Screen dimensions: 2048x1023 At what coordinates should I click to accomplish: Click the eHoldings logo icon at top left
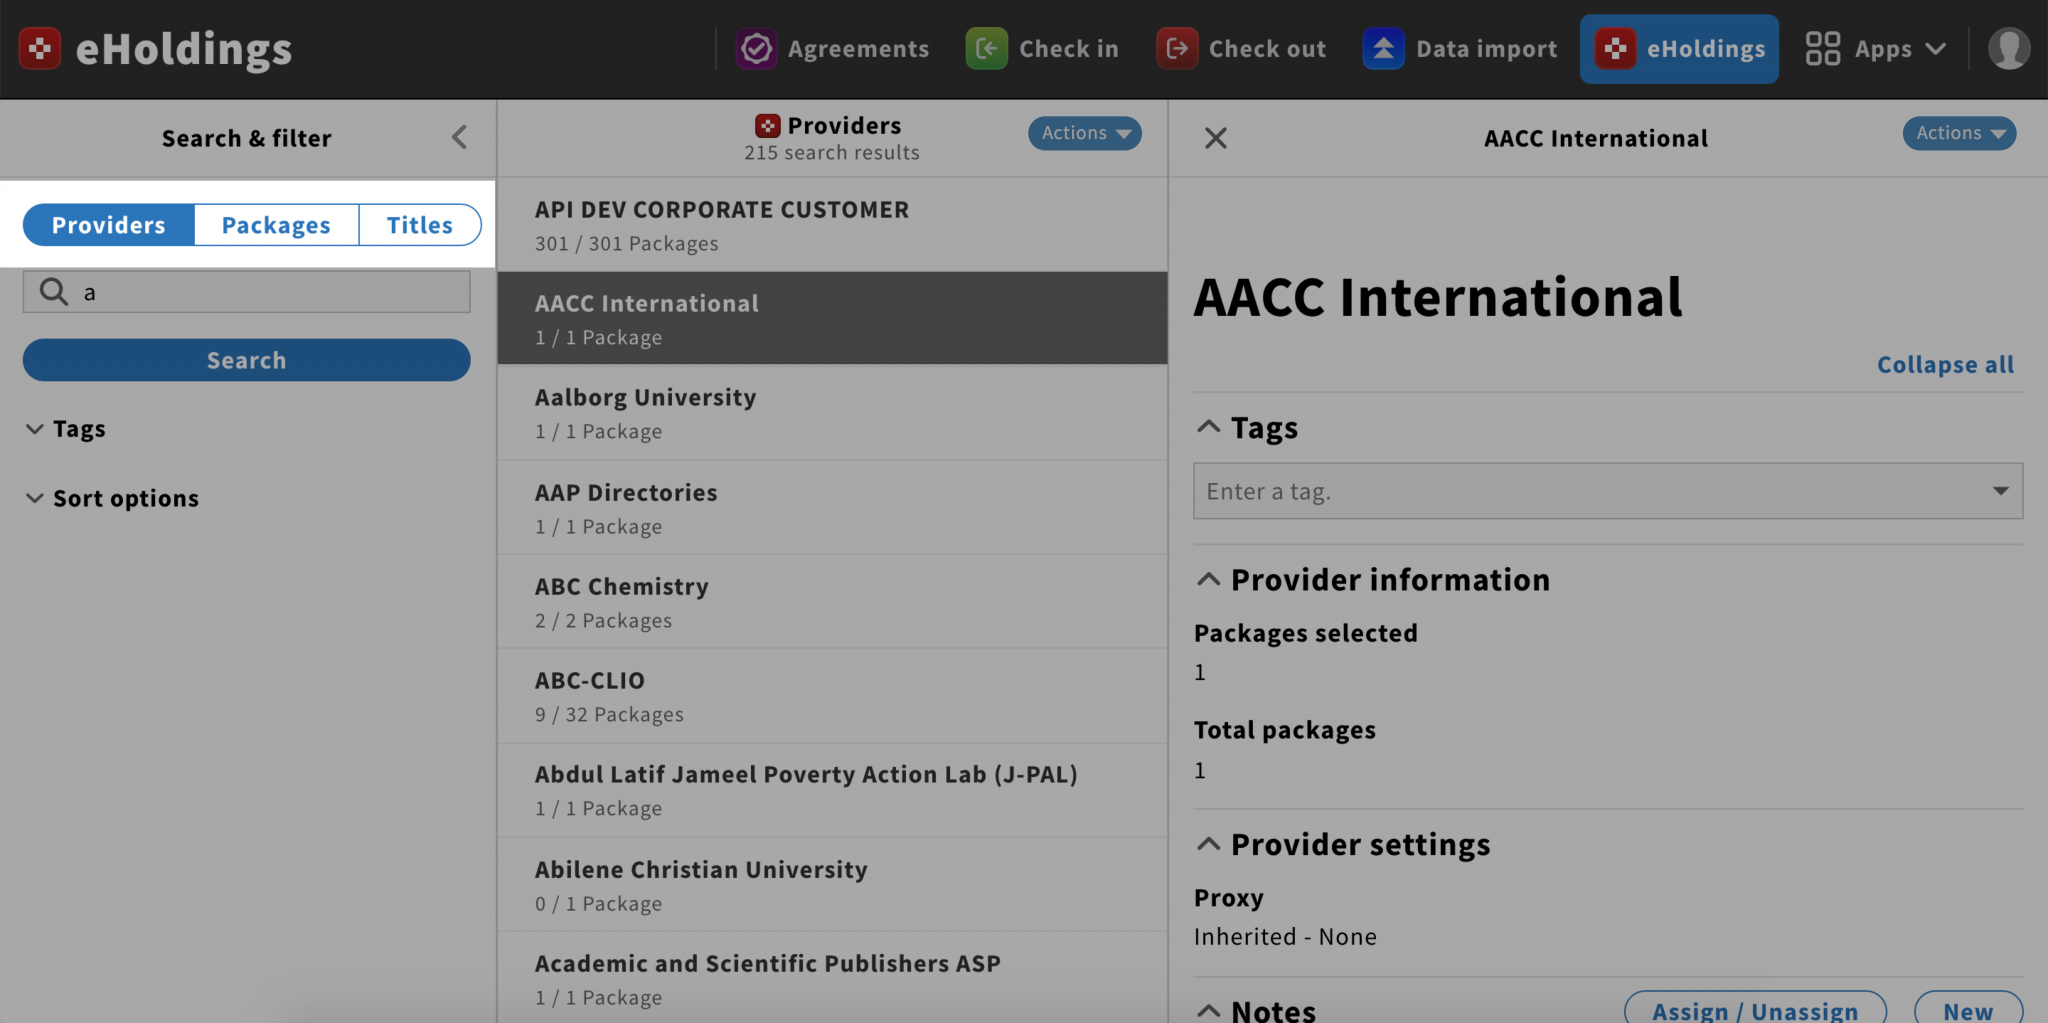click(x=40, y=48)
